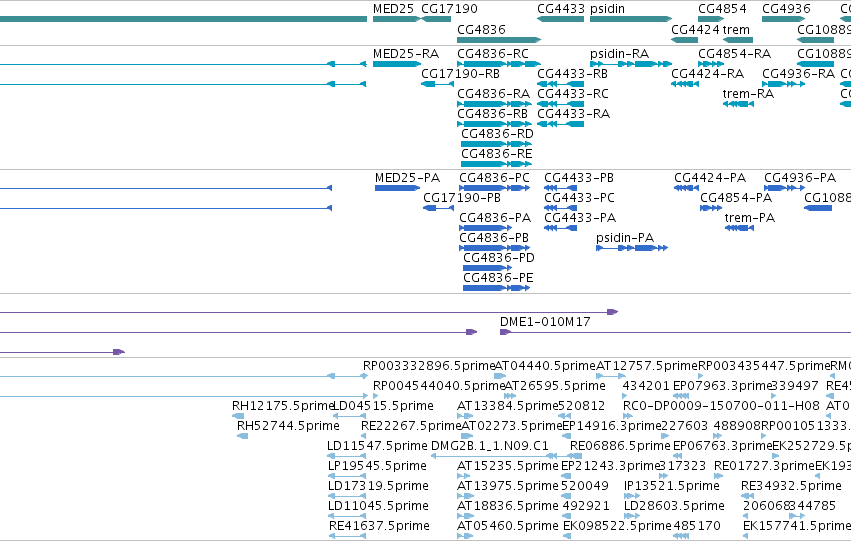
Task: Click the psidin-PA protein glyph
Action: [x=632, y=248]
